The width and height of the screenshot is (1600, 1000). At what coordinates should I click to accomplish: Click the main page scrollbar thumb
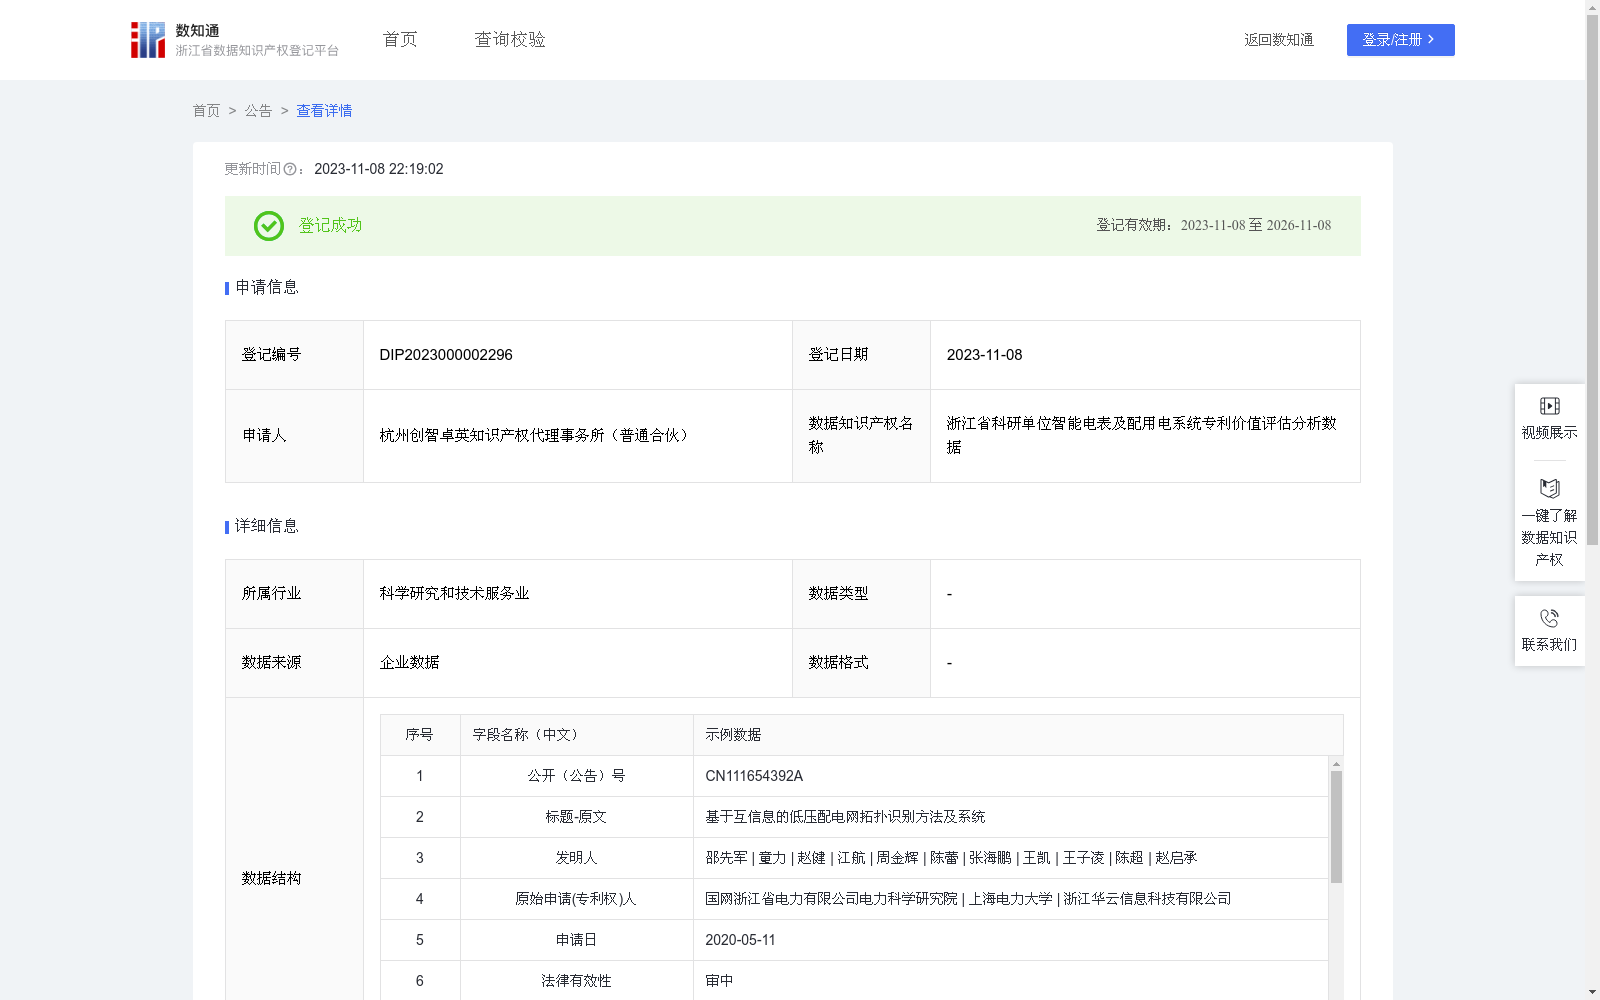1592,280
